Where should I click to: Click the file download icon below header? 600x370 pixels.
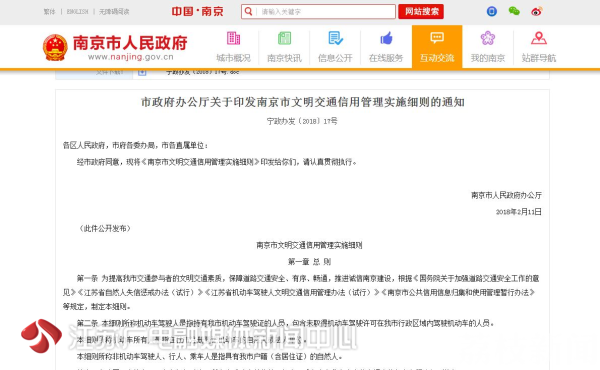tap(142, 72)
